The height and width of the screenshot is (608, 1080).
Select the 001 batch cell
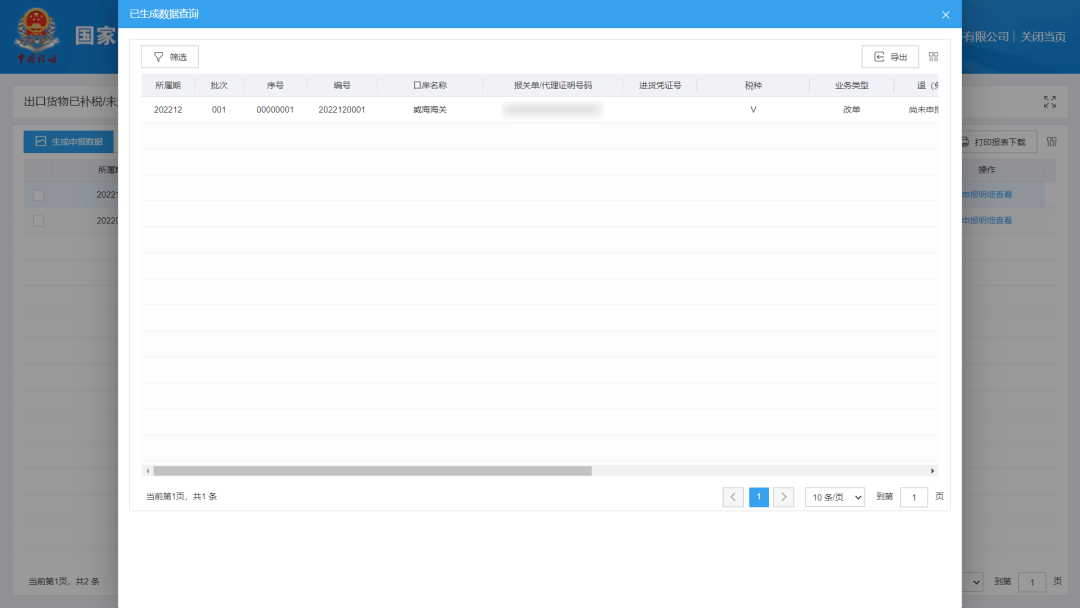(x=219, y=109)
